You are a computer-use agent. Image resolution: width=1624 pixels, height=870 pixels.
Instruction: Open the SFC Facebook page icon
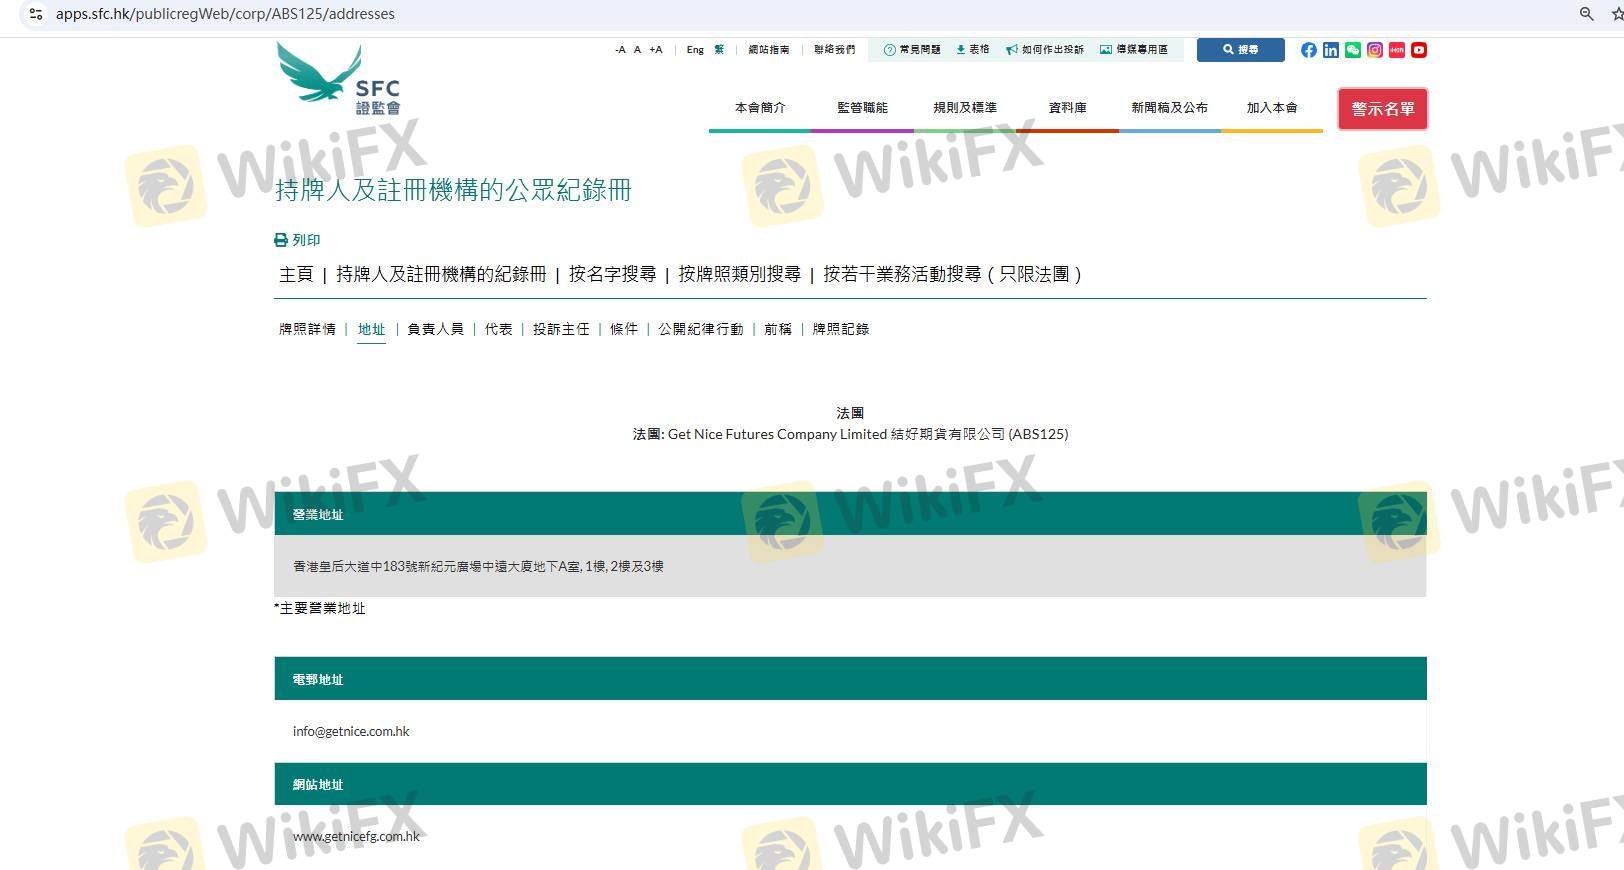point(1308,50)
